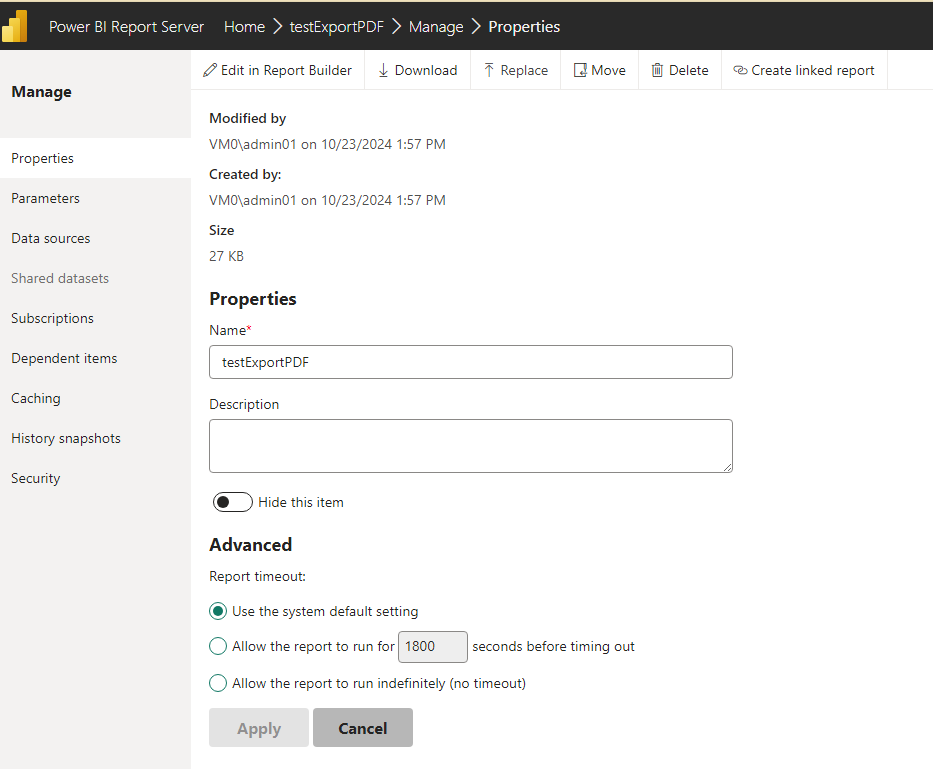Open the Shared datasets section
933x769 pixels.
click(95, 278)
